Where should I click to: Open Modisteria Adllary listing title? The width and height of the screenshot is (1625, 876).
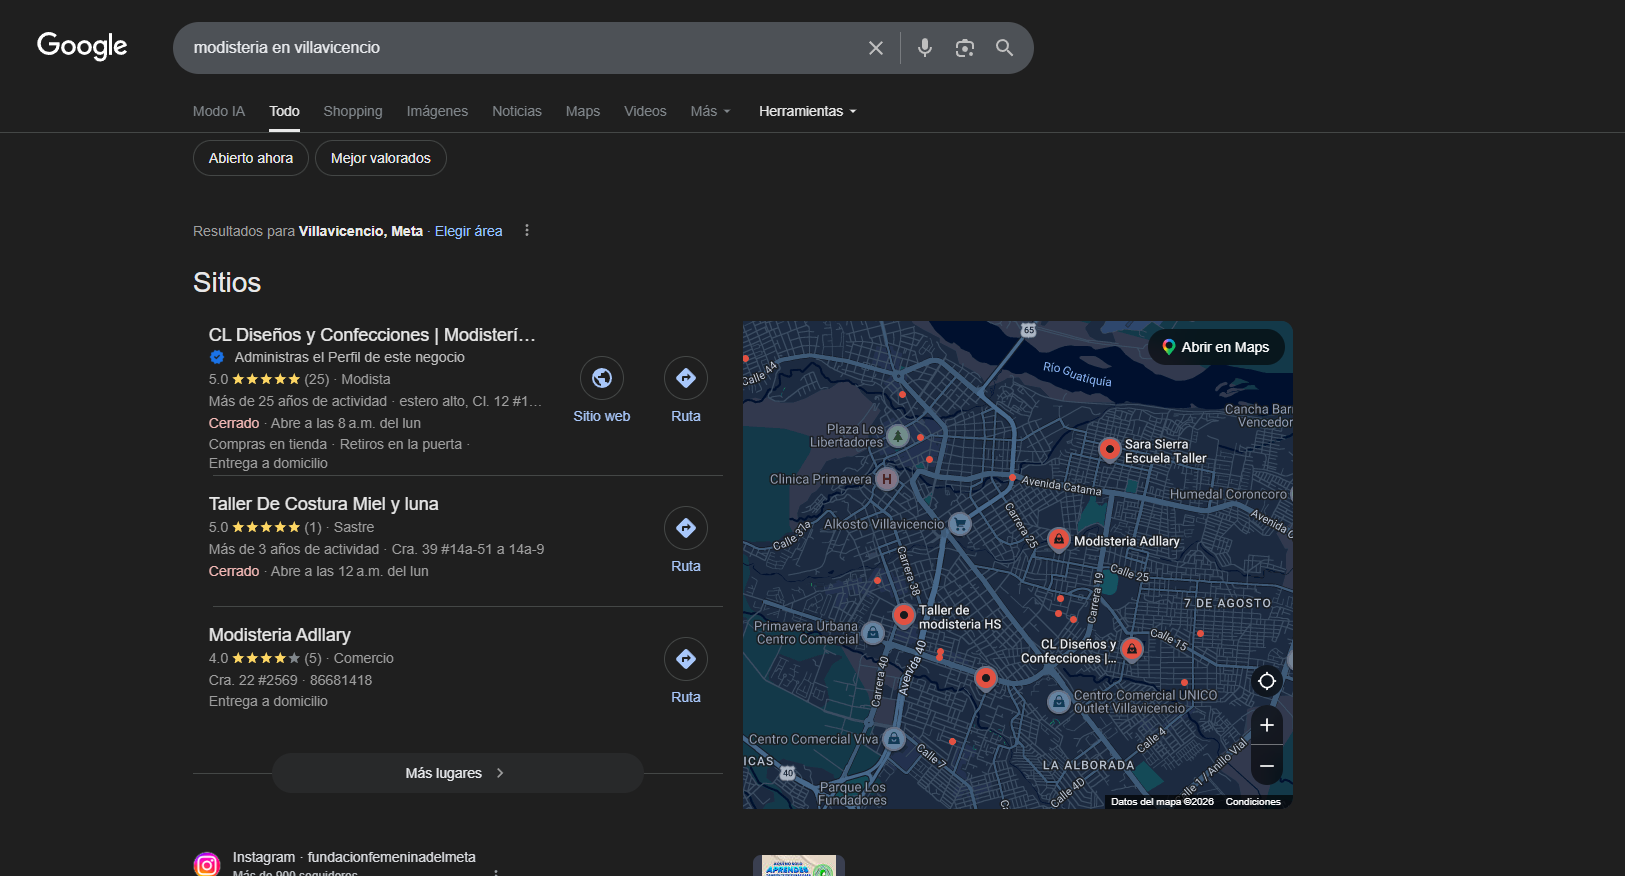[280, 635]
